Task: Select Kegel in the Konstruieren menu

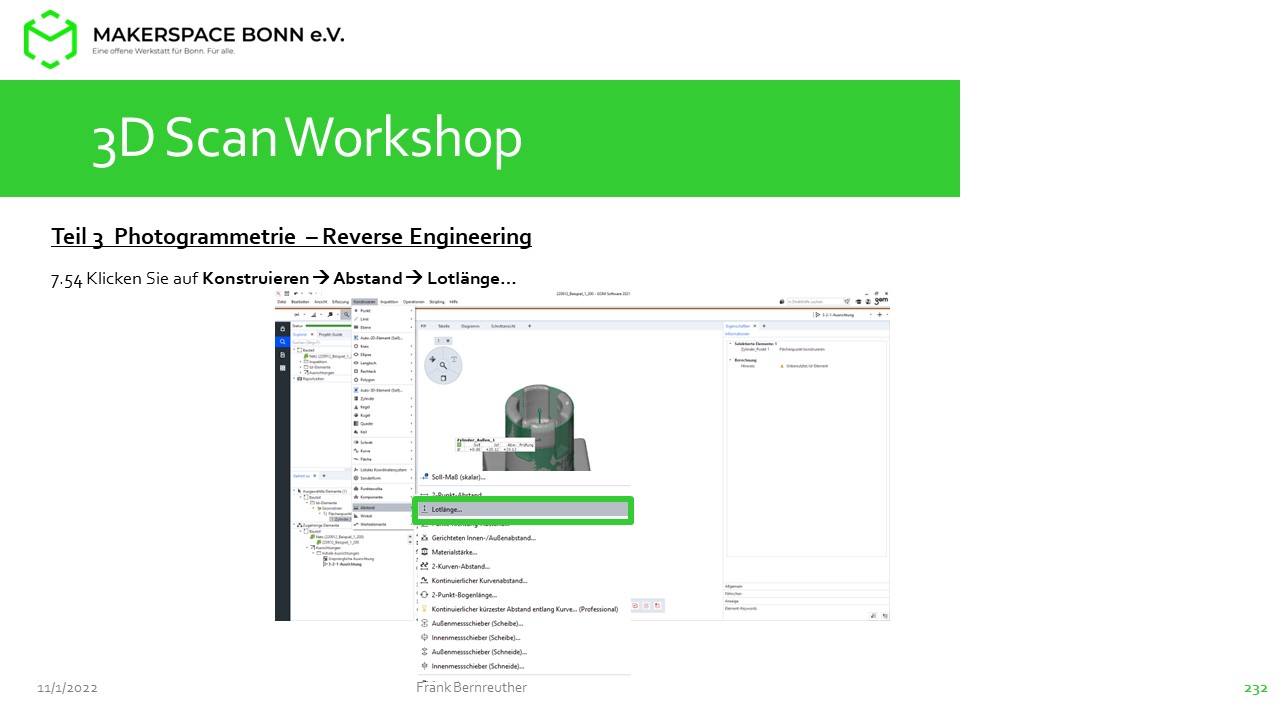Action: (383, 407)
